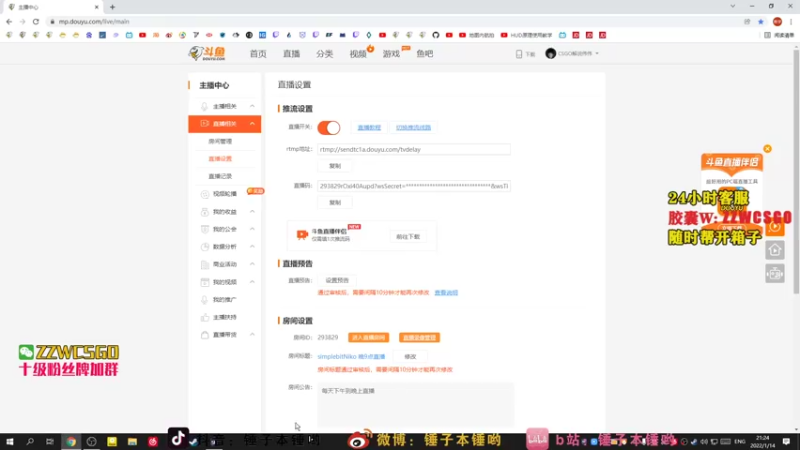800x450 pixels.
Task: Click the room announcement text area
Action: 416,405
